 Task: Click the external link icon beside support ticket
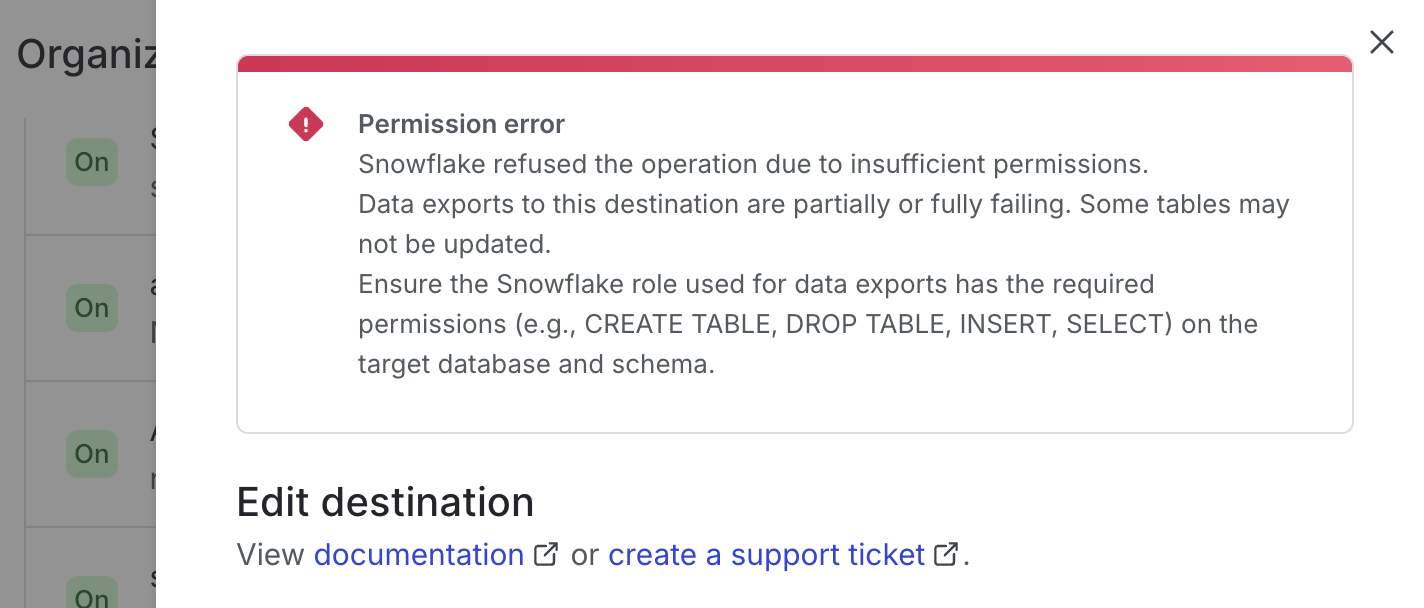(944, 553)
